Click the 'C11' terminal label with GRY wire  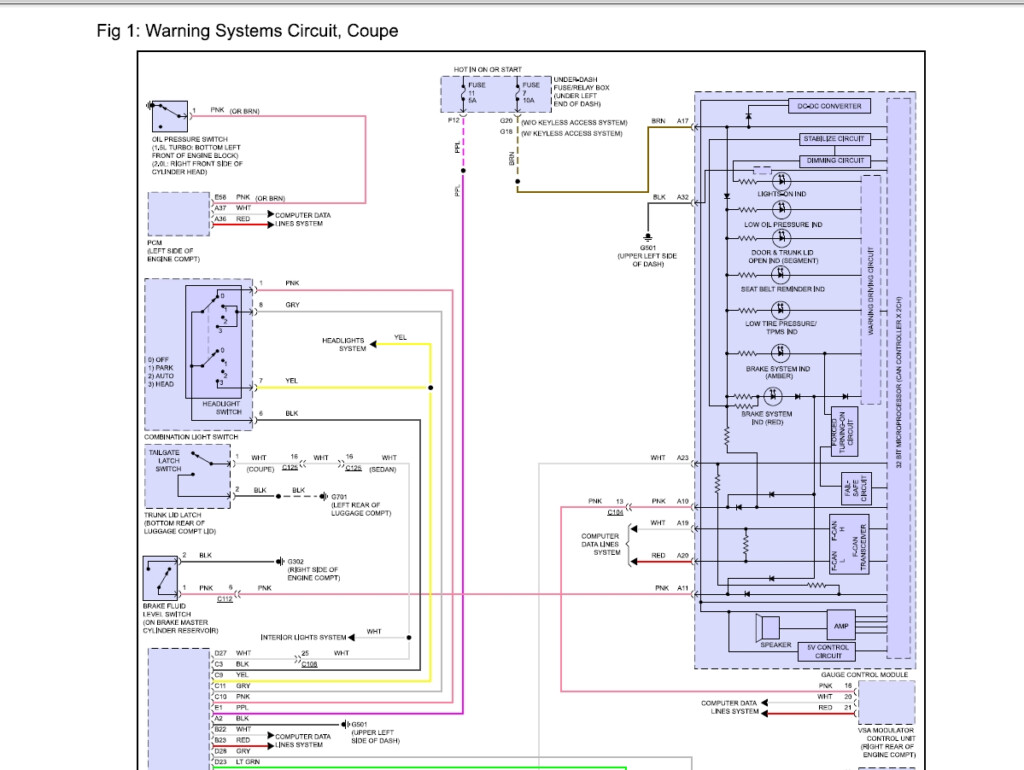(x=219, y=686)
